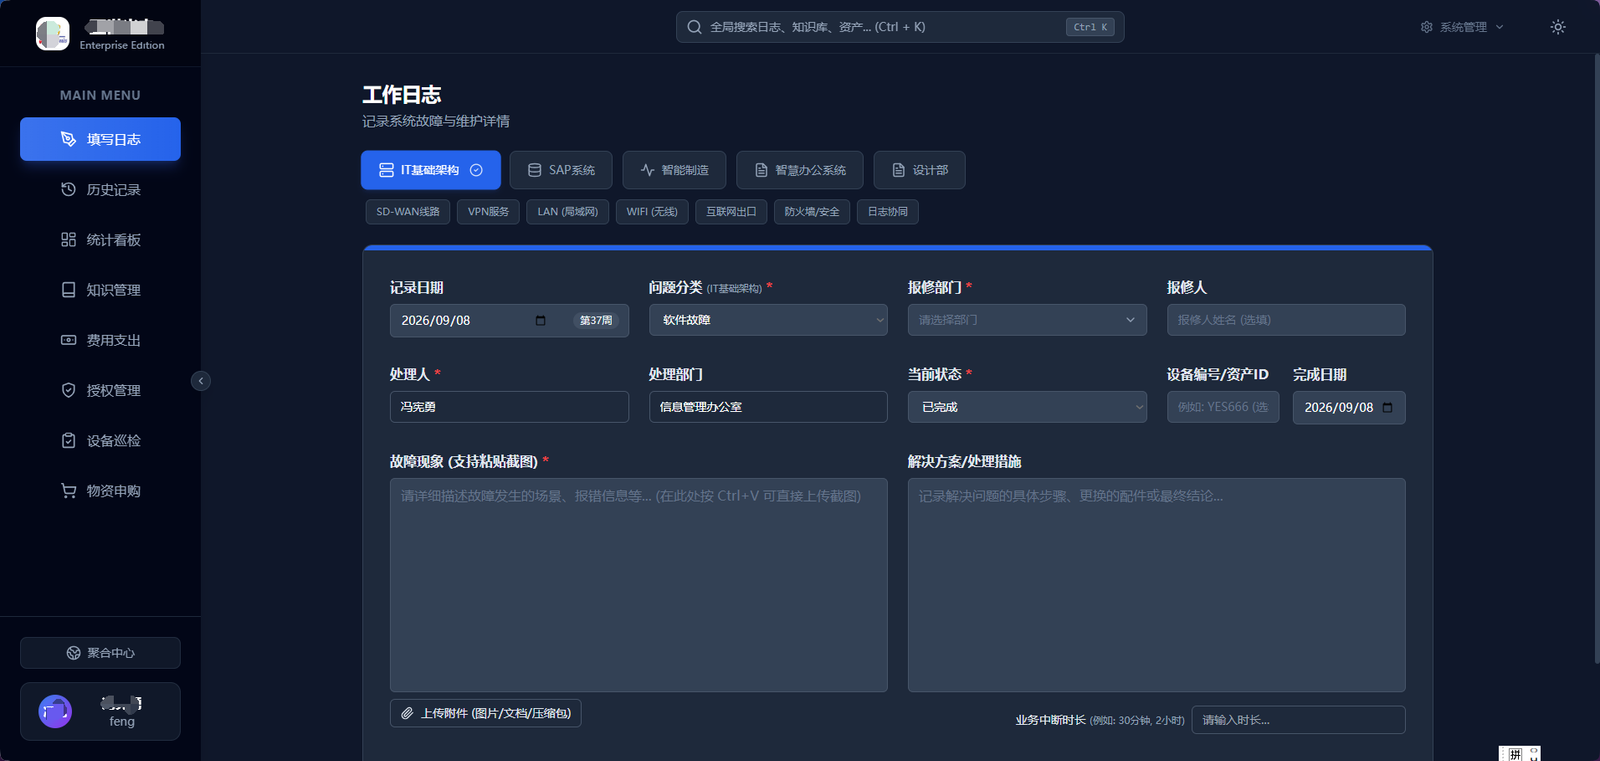1600x761 pixels.
Task: Go to 知识管理 in the sidebar
Action: [100, 289]
